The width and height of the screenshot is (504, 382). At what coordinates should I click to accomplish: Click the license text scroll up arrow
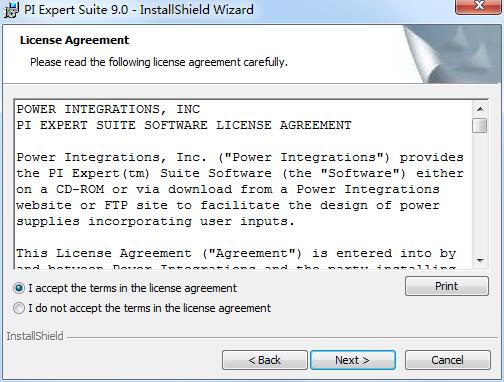click(x=480, y=109)
